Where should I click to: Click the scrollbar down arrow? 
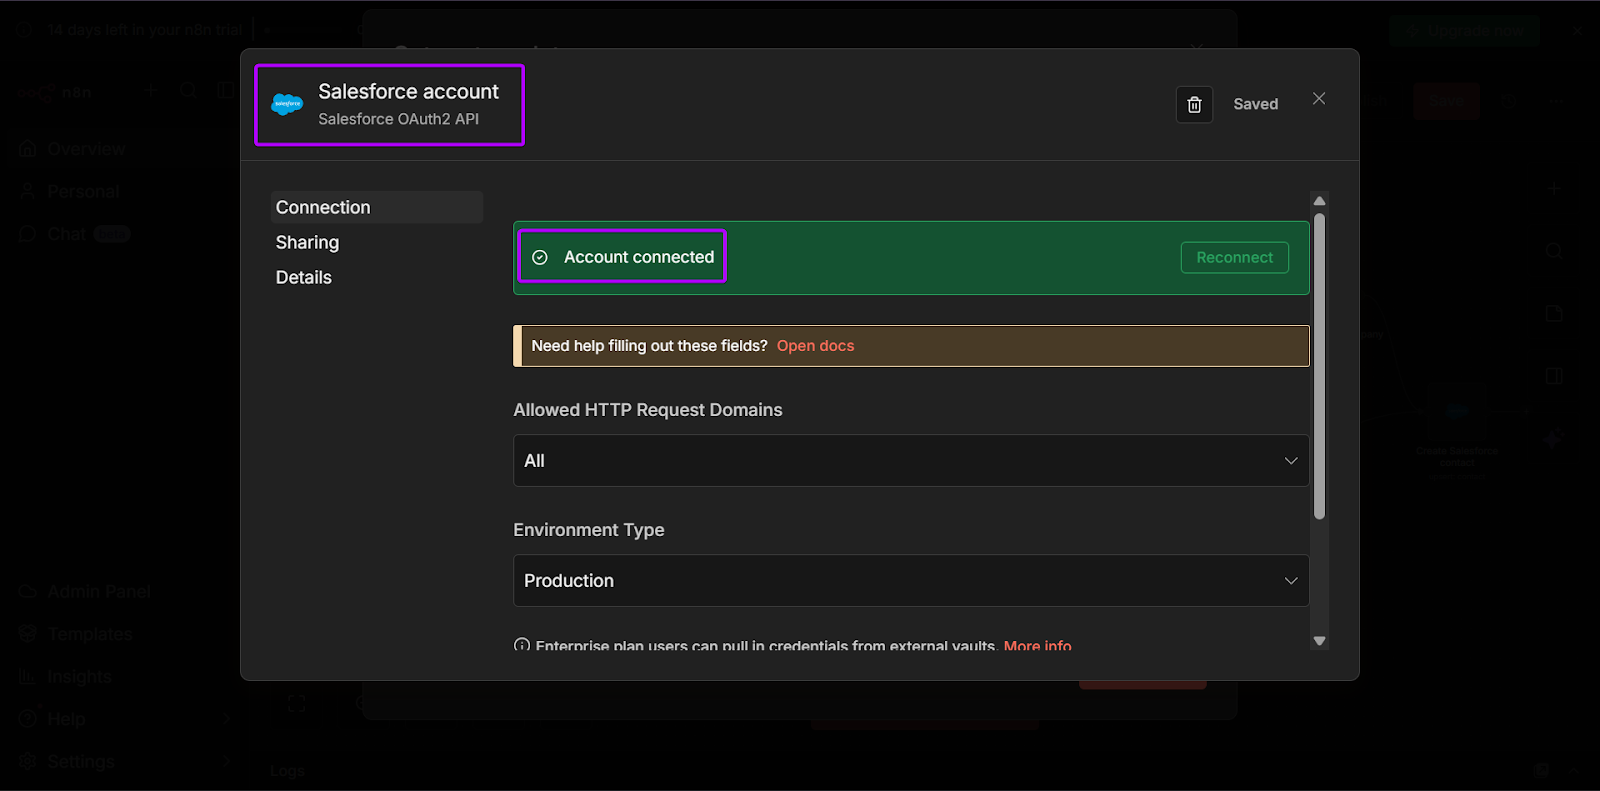click(1319, 641)
